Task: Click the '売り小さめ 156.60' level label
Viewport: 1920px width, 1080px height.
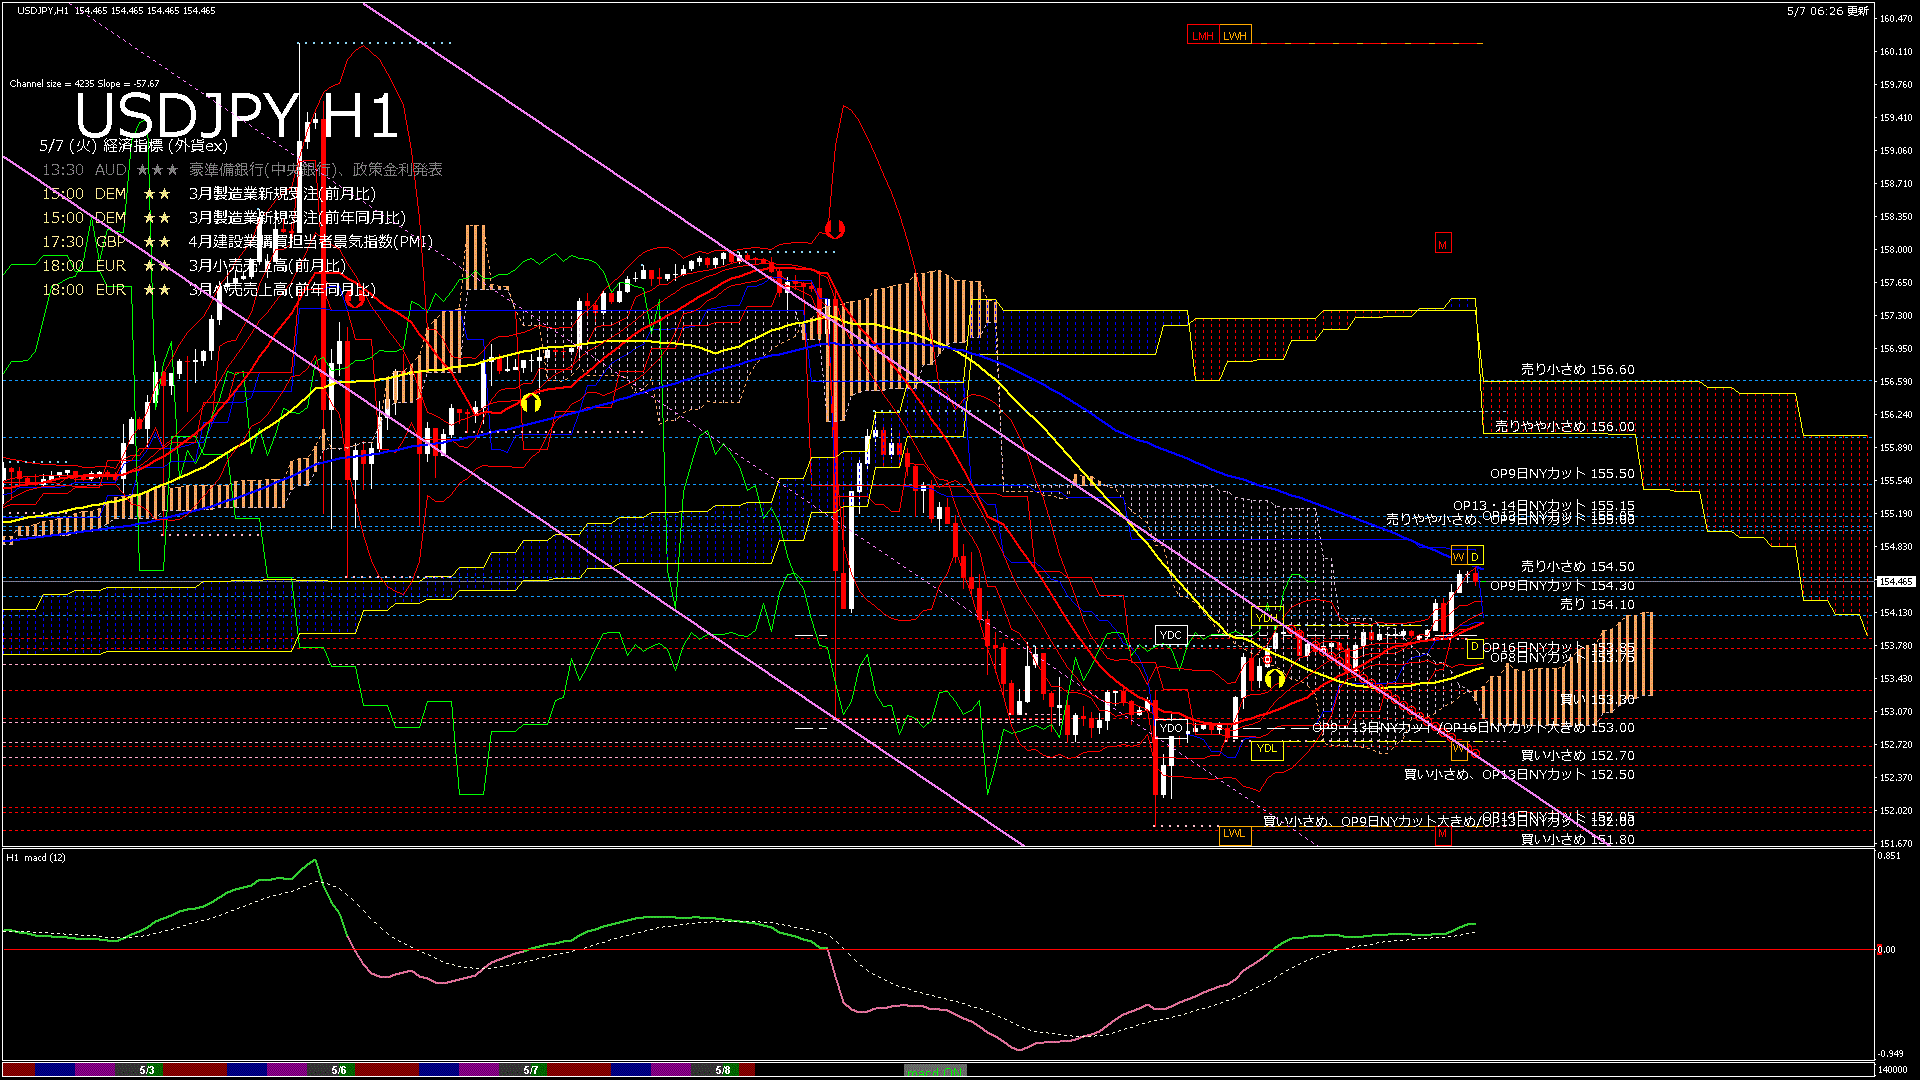Action: [1577, 370]
